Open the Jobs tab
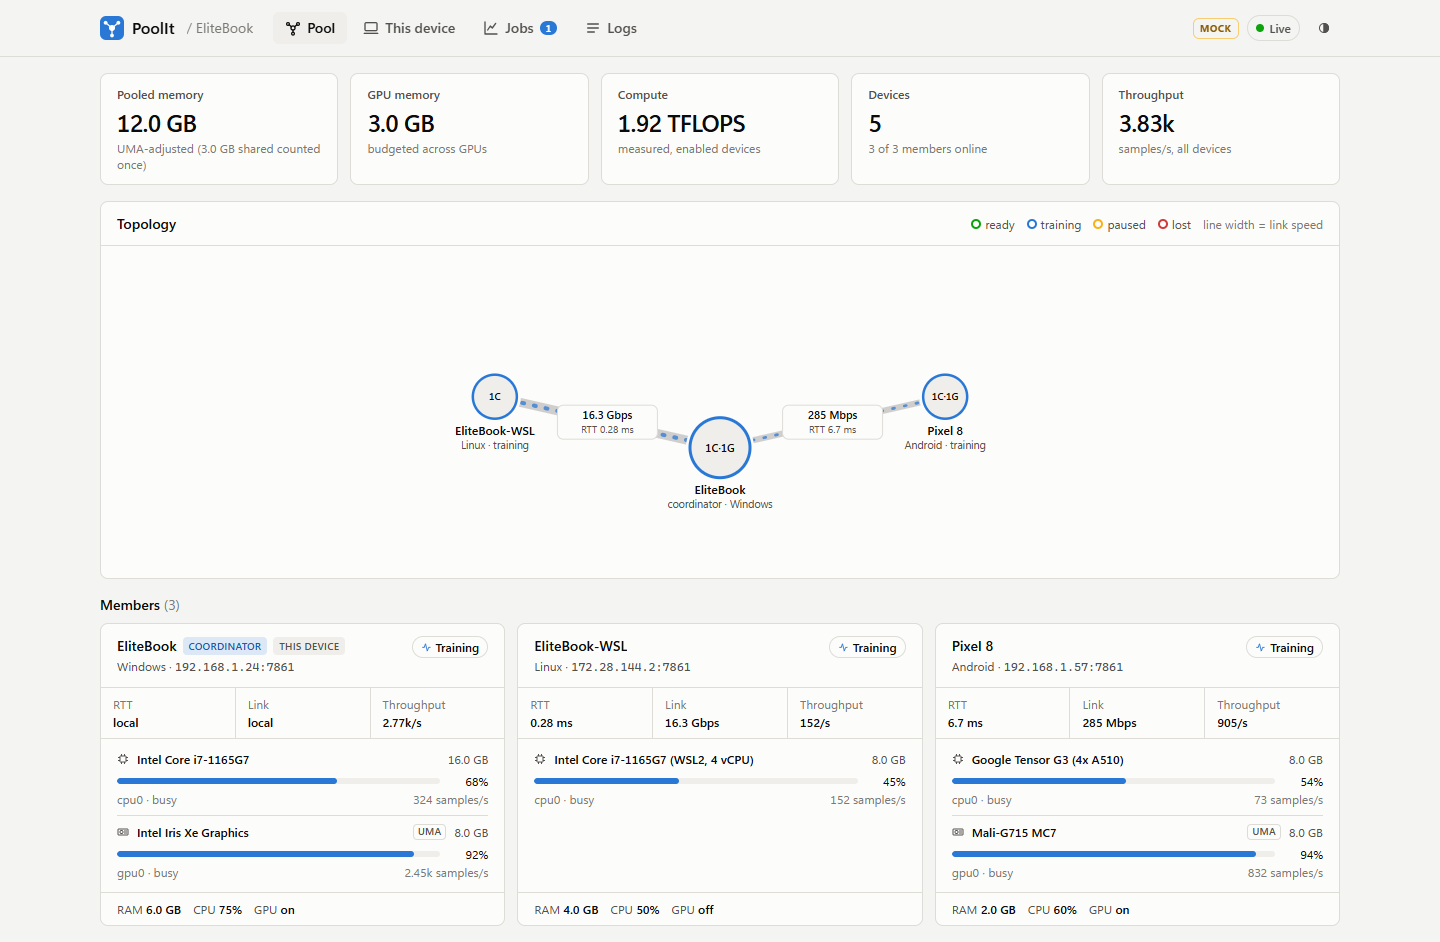This screenshot has height=942, width=1440. click(x=520, y=28)
